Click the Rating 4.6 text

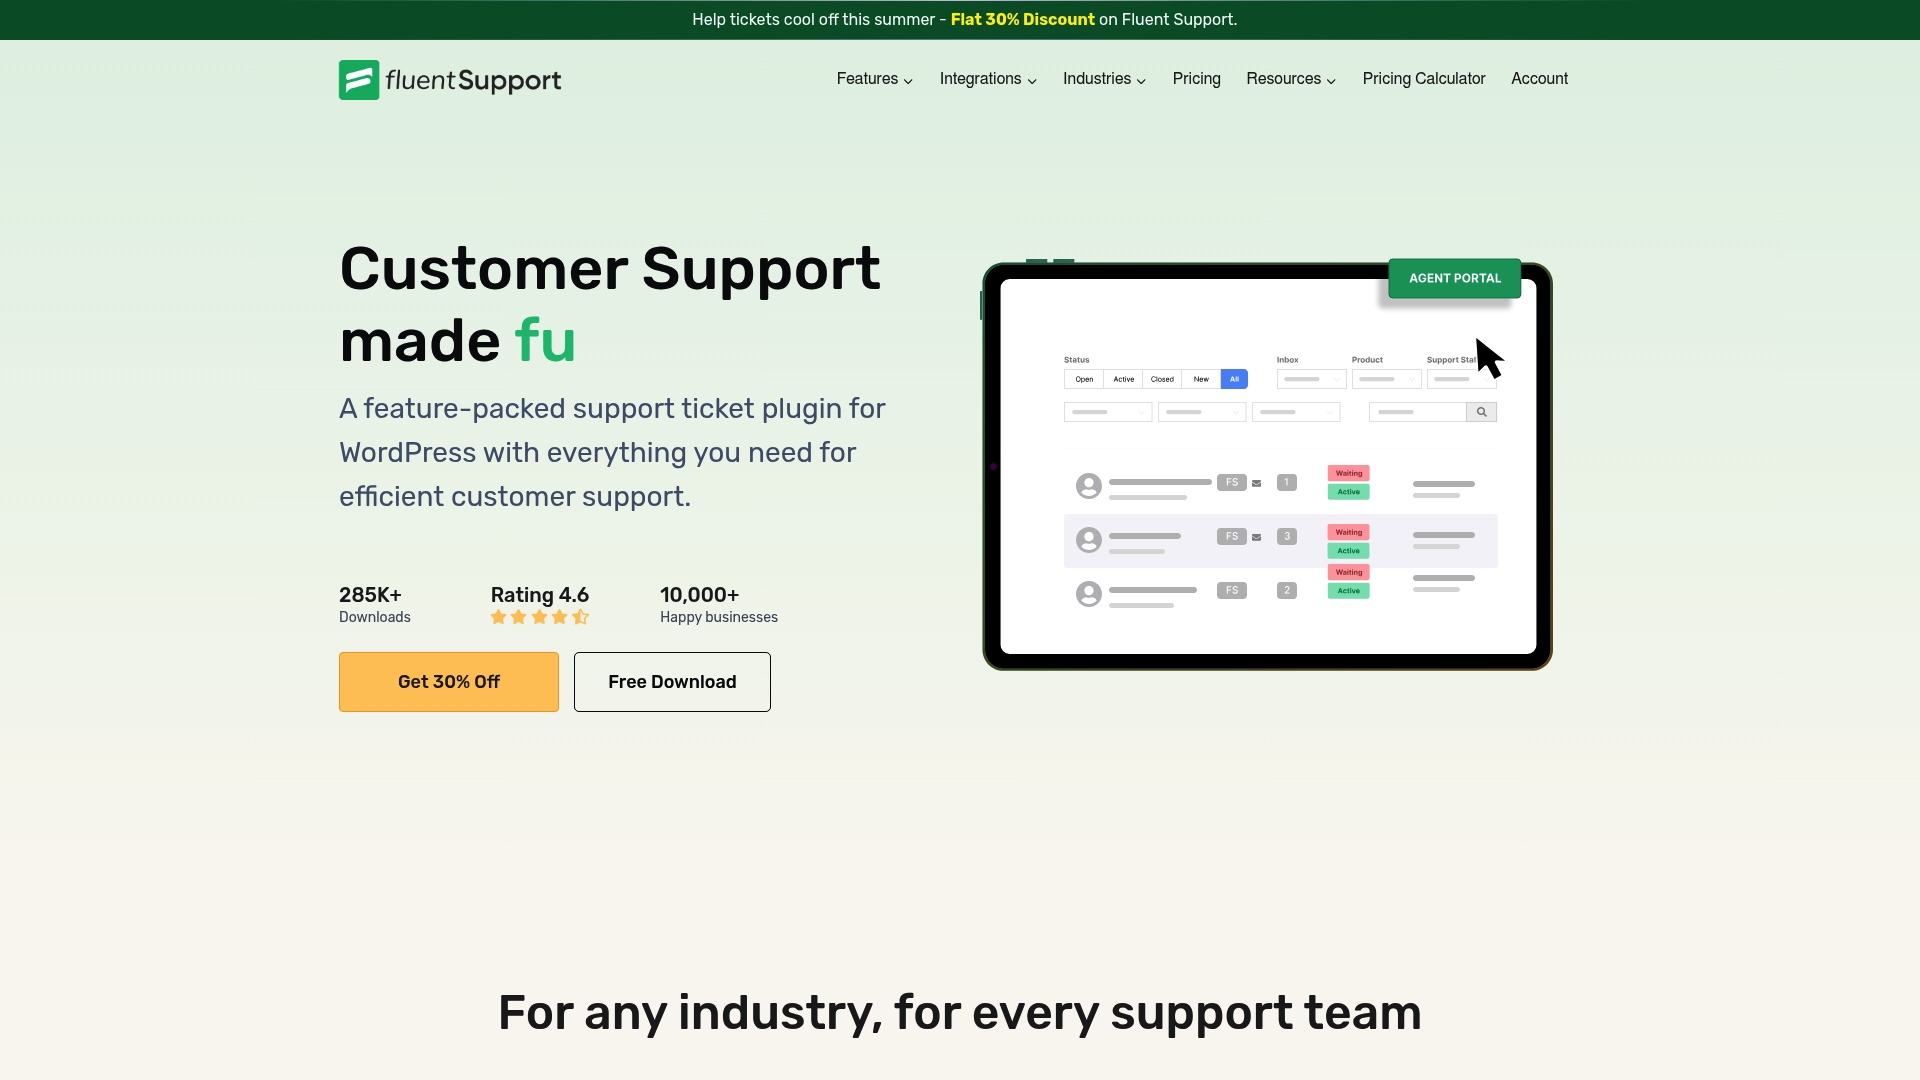[540, 595]
